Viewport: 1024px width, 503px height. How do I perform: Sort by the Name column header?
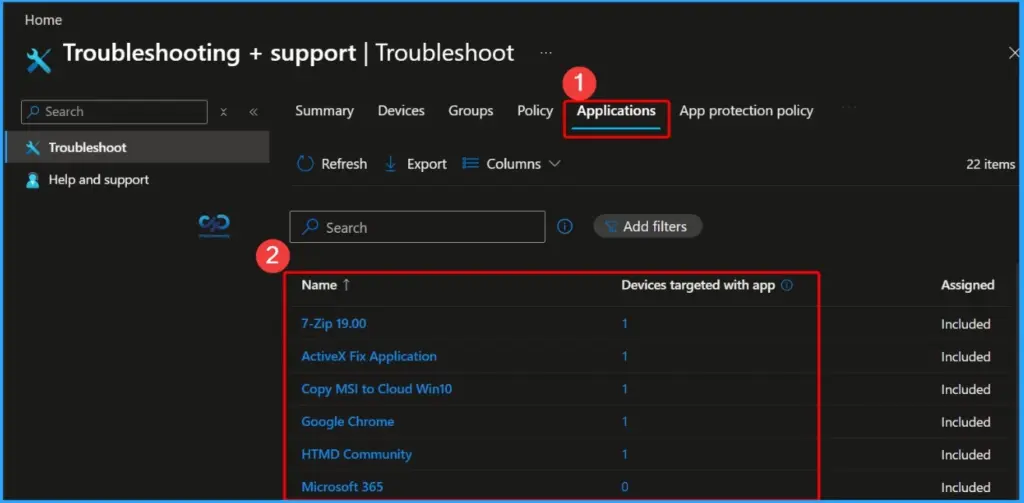point(319,285)
